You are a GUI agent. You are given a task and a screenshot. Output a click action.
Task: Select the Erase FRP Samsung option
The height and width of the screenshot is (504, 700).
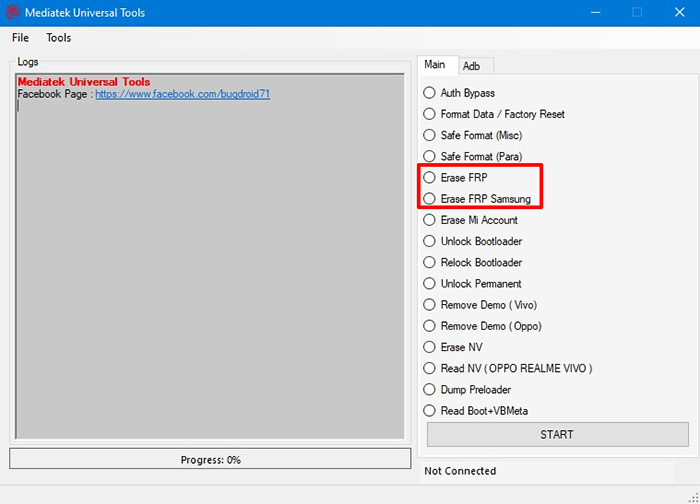pyautogui.click(x=430, y=199)
